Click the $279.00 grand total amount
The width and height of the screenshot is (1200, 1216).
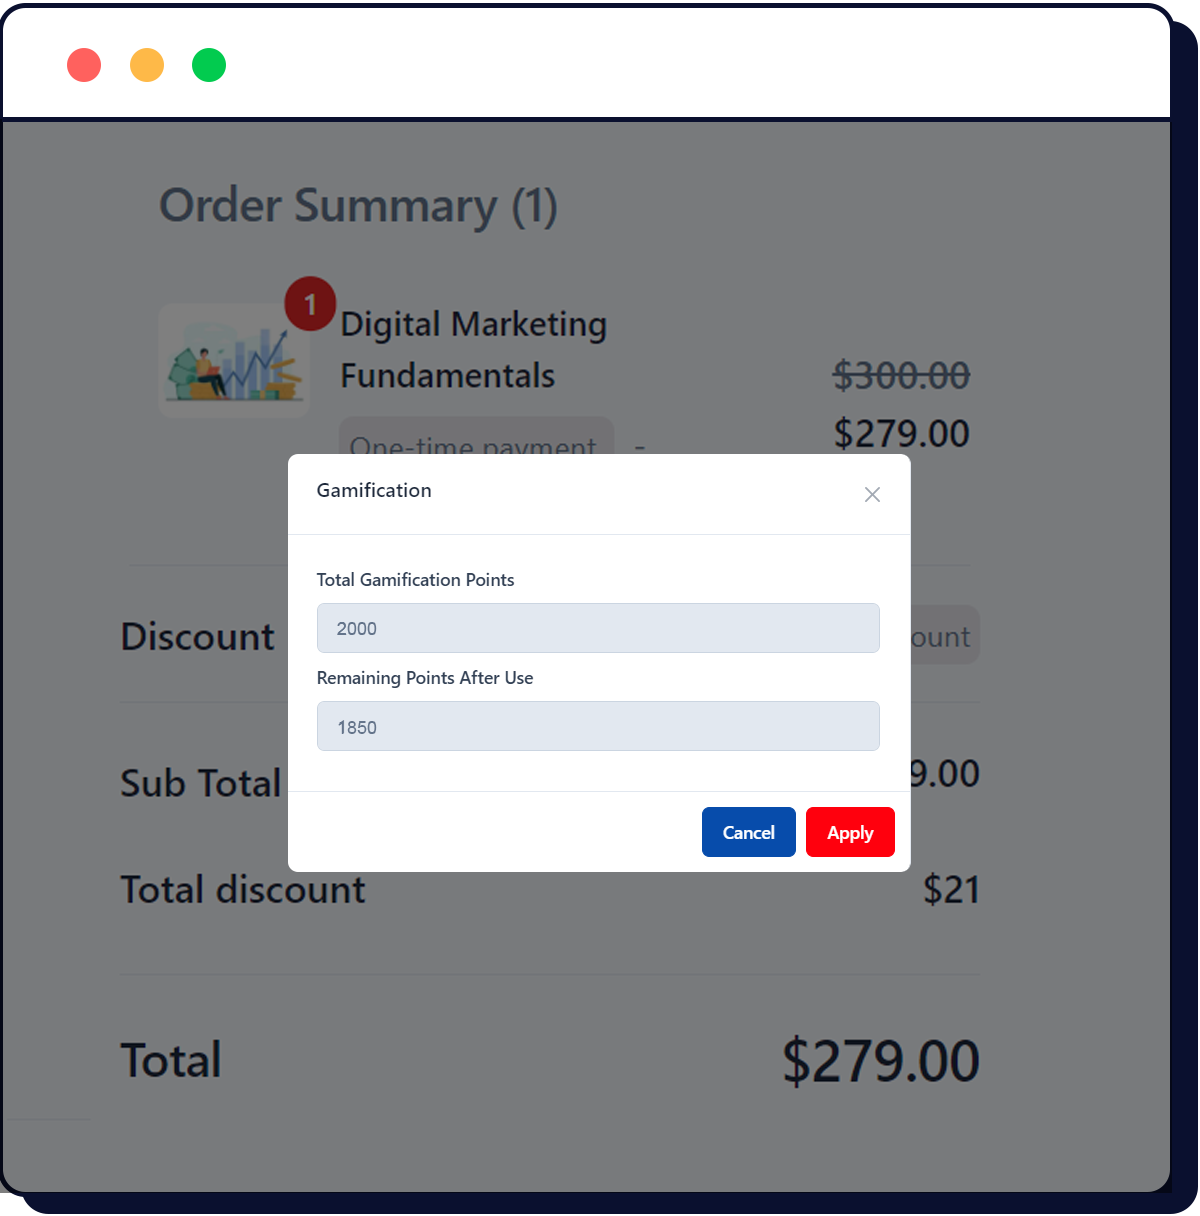pos(880,1060)
